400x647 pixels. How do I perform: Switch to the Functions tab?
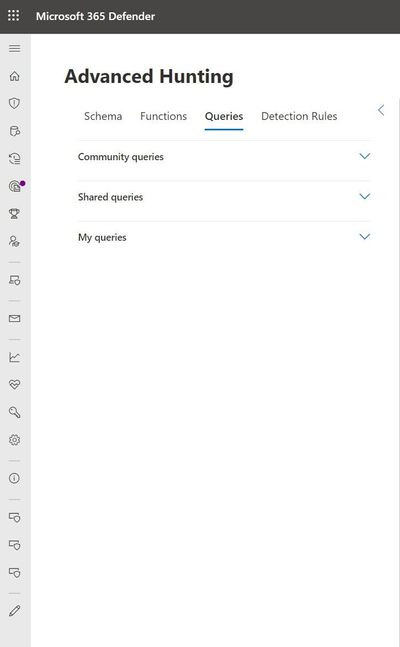(163, 116)
